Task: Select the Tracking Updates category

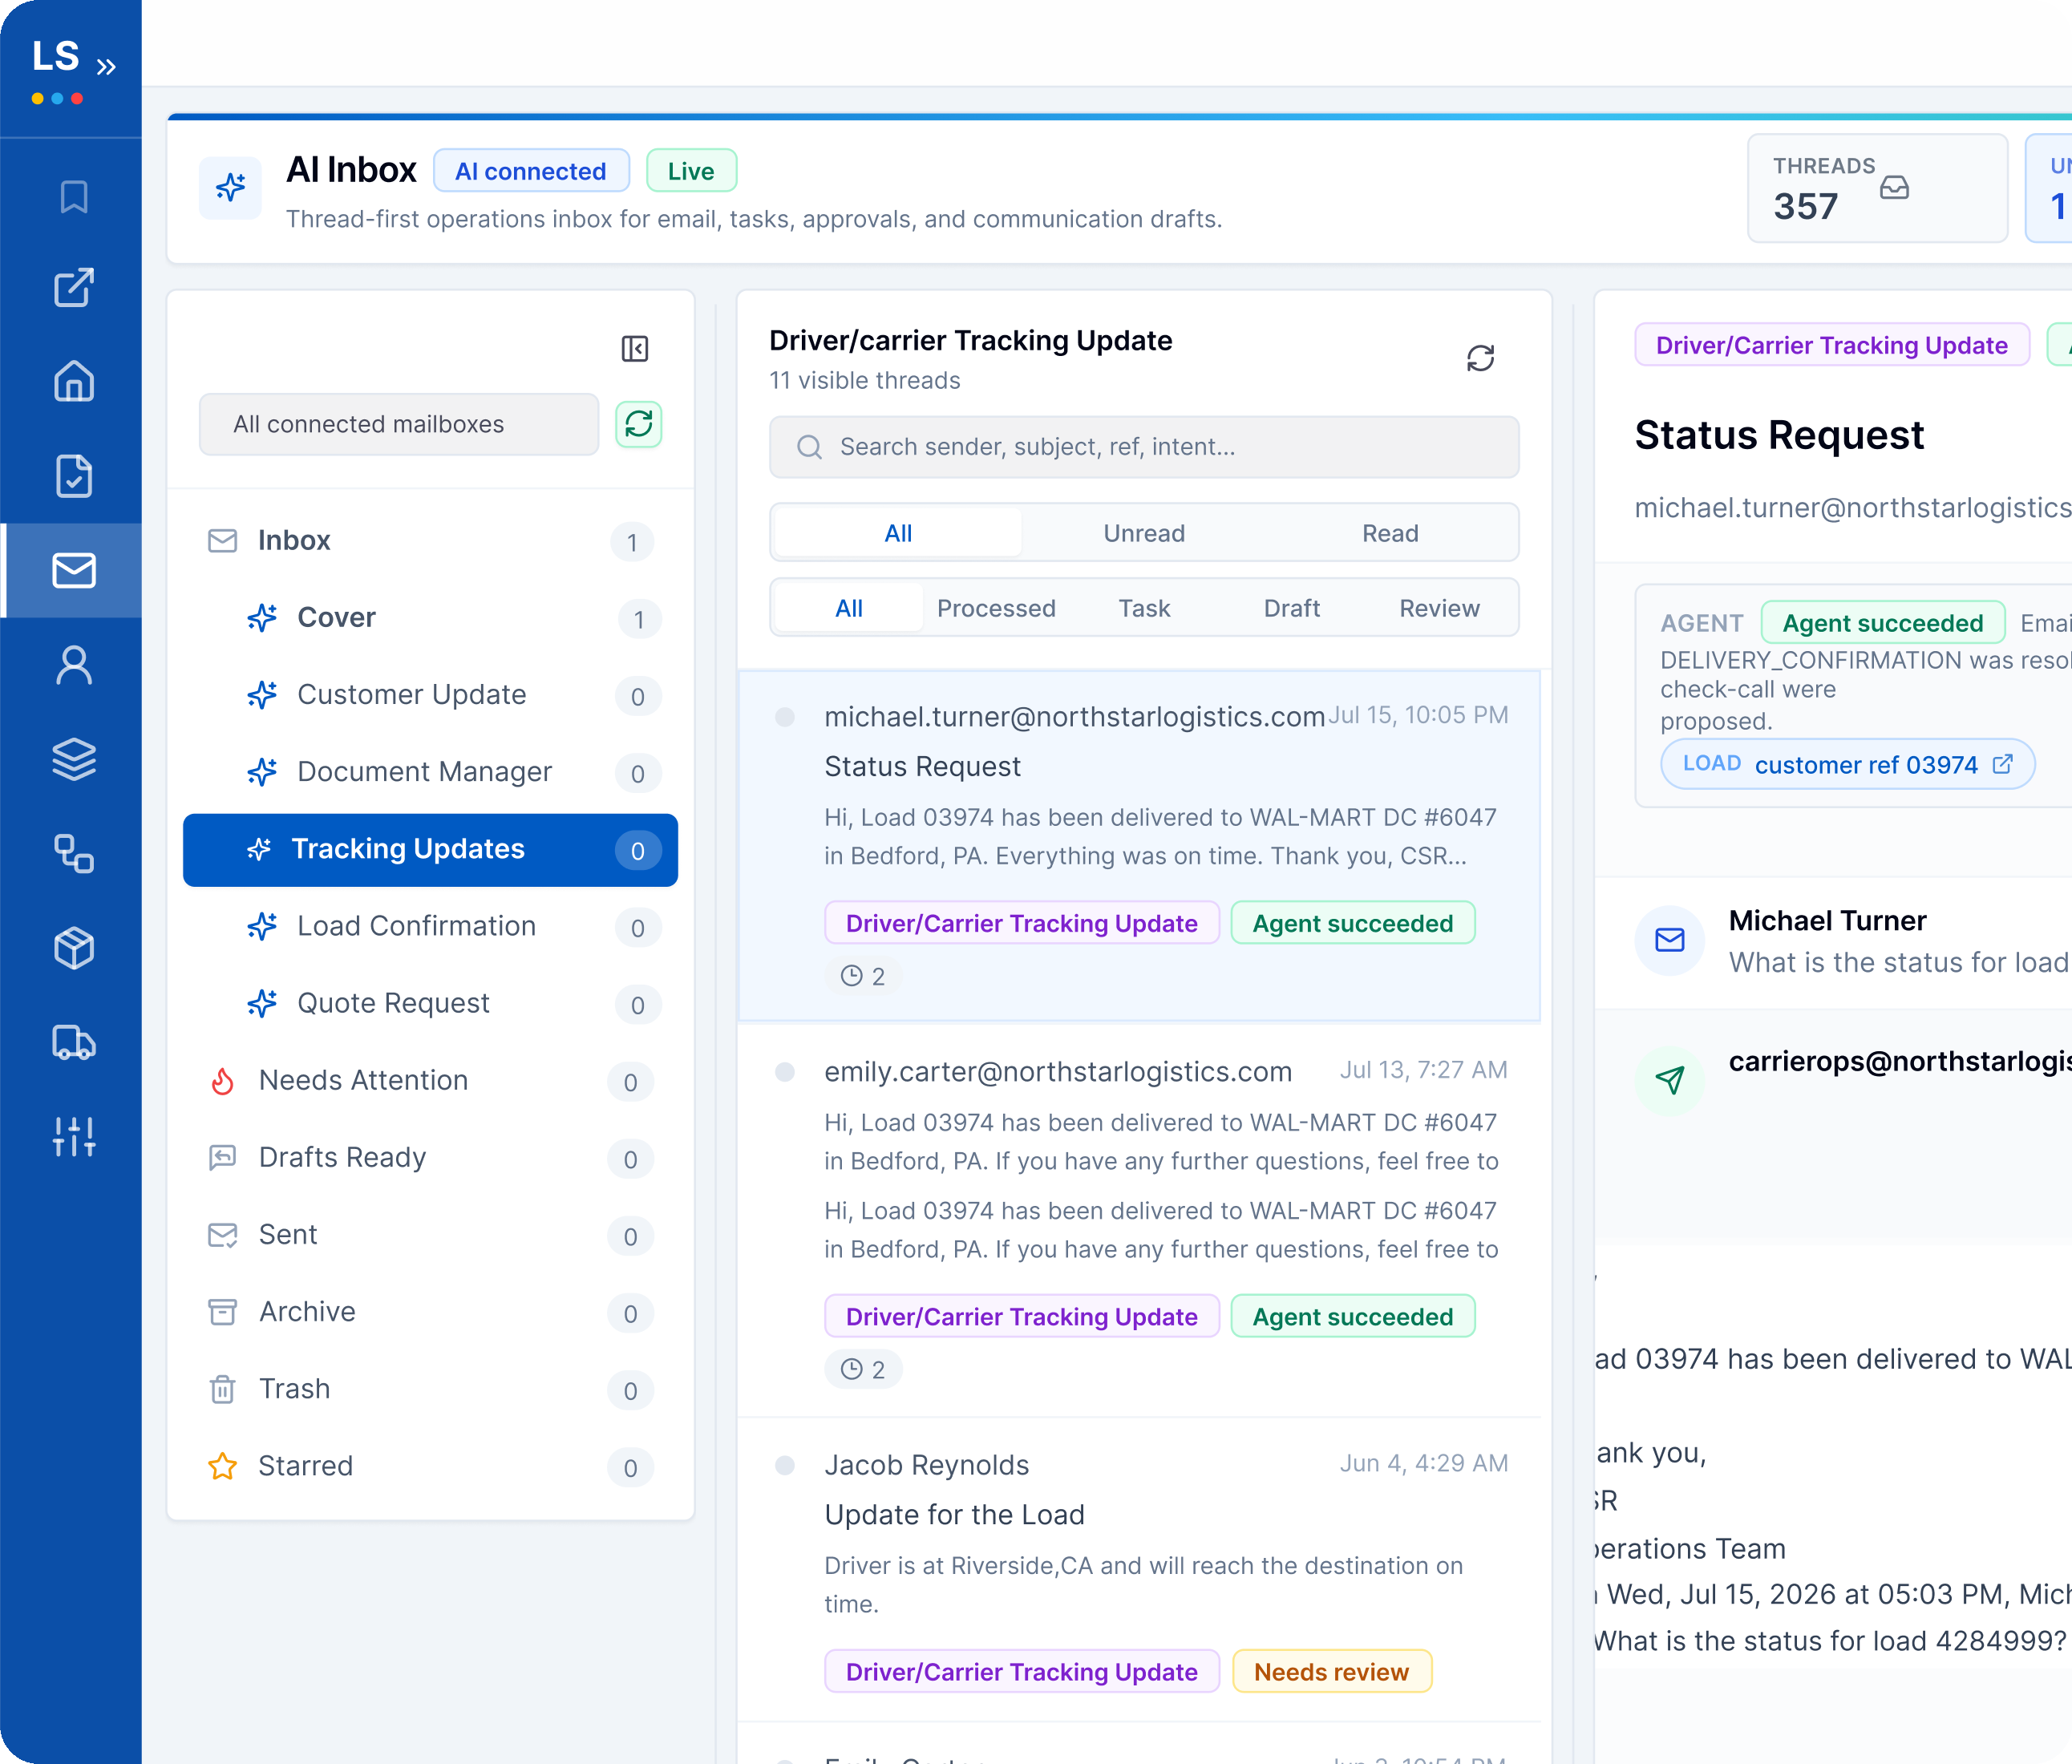Action: tap(430, 850)
